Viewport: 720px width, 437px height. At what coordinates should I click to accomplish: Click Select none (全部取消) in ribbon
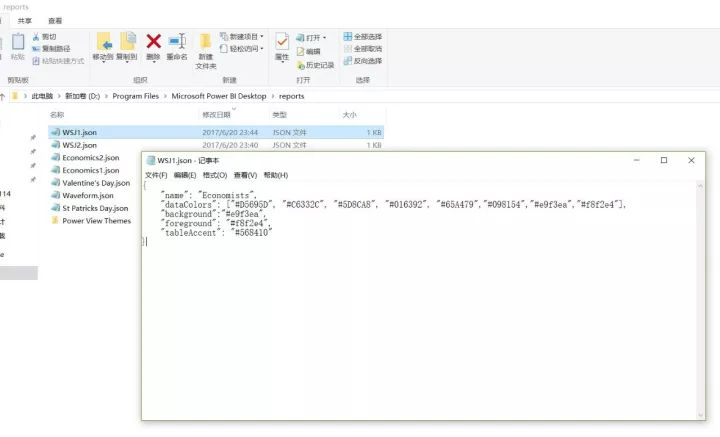(363, 49)
